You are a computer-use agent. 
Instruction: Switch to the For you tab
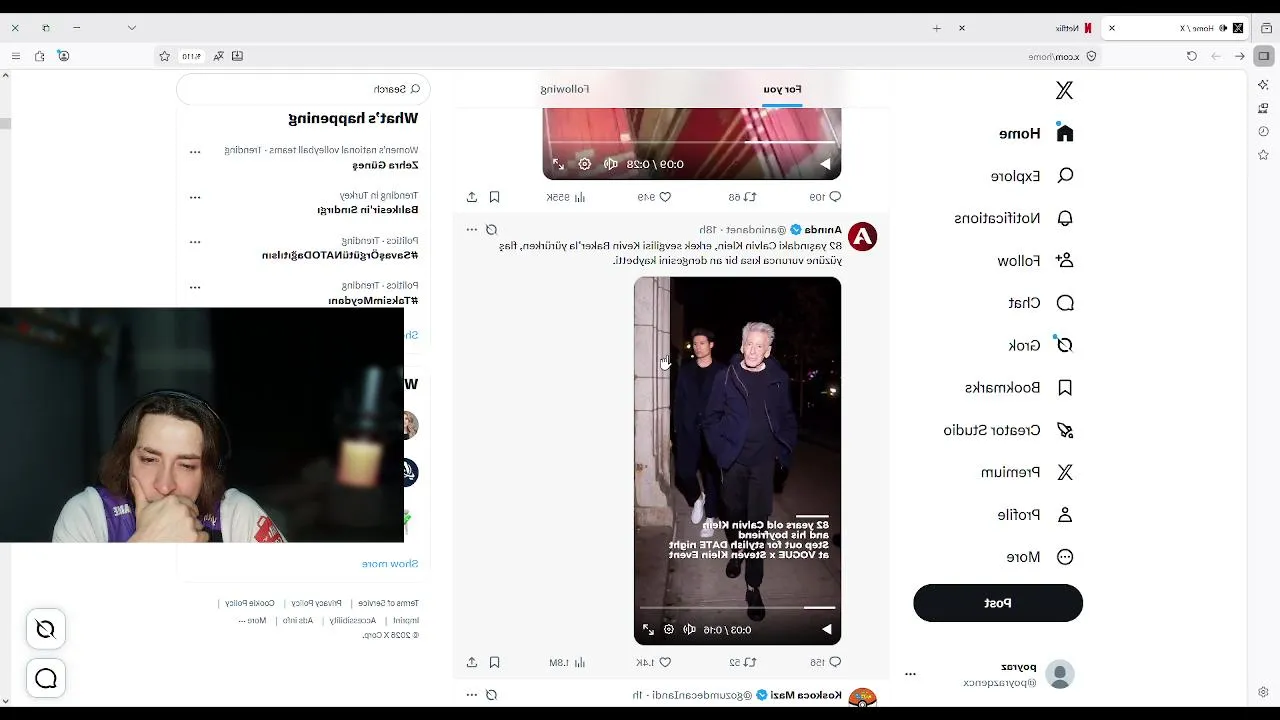(x=782, y=89)
